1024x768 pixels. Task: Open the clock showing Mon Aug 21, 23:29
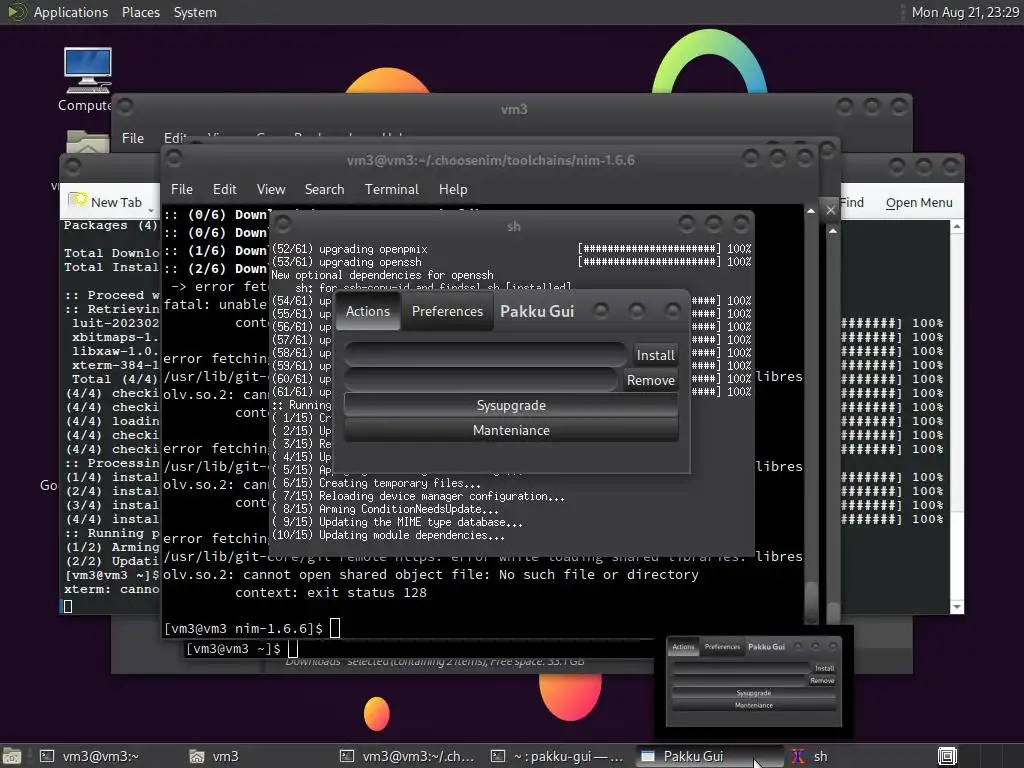tap(965, 12)
